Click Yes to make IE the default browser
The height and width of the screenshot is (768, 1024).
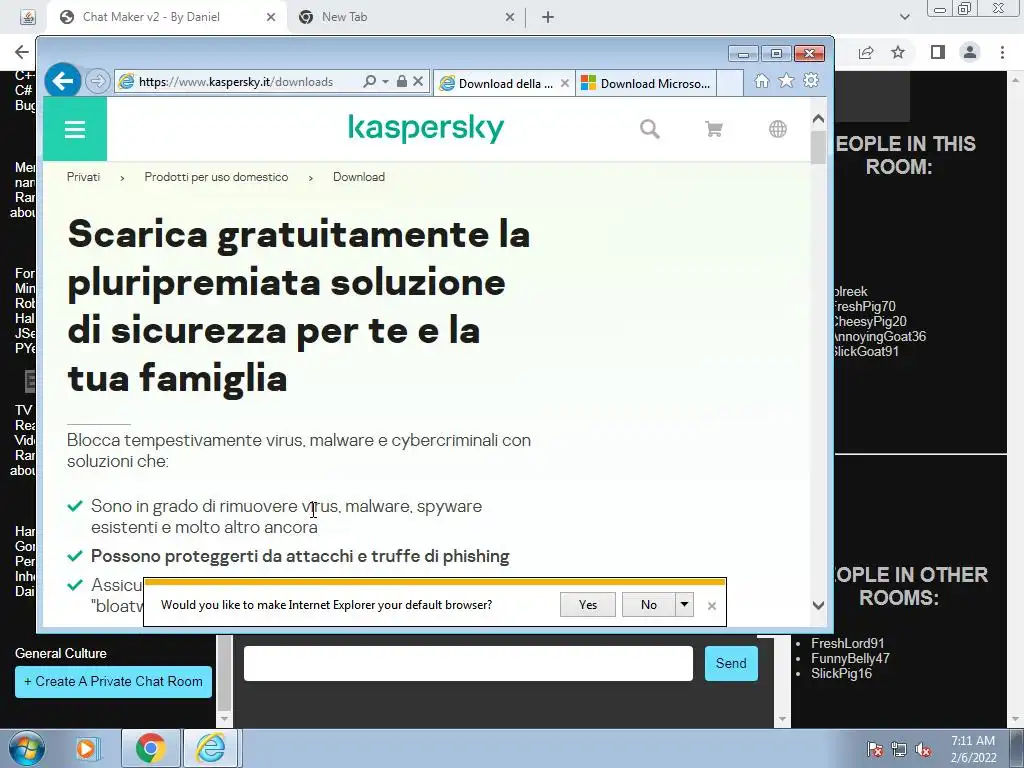pos(588,605)
